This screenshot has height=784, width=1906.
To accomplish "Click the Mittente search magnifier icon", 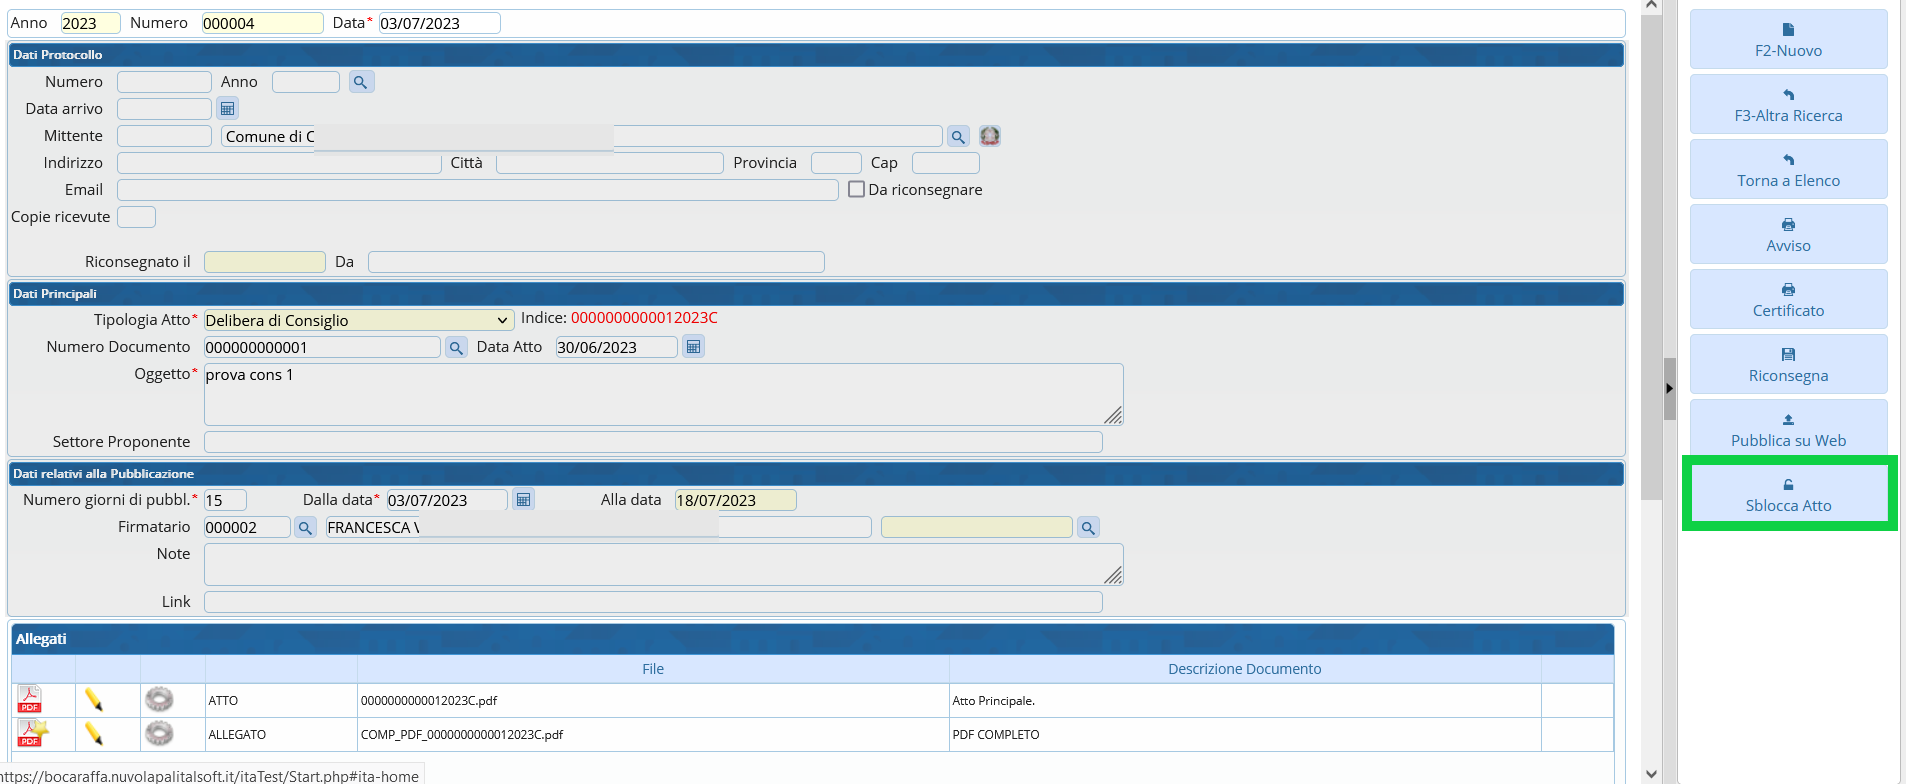I will (958, 137).
